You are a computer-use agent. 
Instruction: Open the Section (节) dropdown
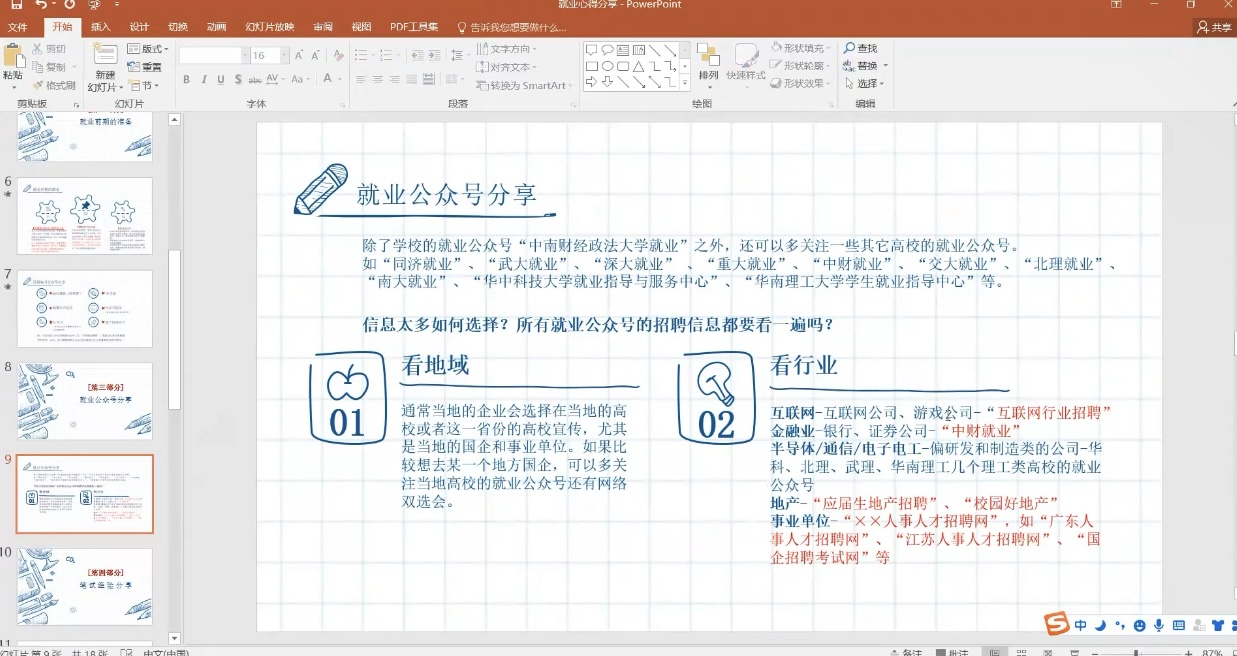click(144, 85)
